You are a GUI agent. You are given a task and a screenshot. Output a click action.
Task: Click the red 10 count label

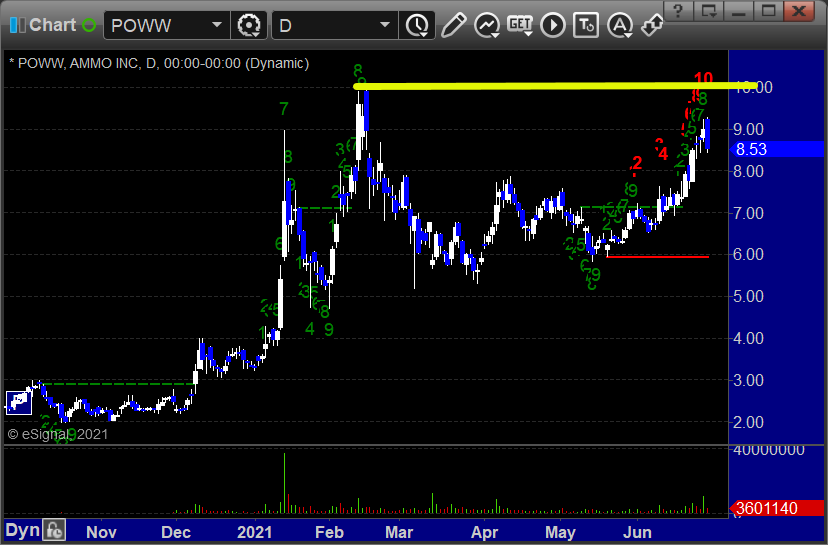click(703, 79)
